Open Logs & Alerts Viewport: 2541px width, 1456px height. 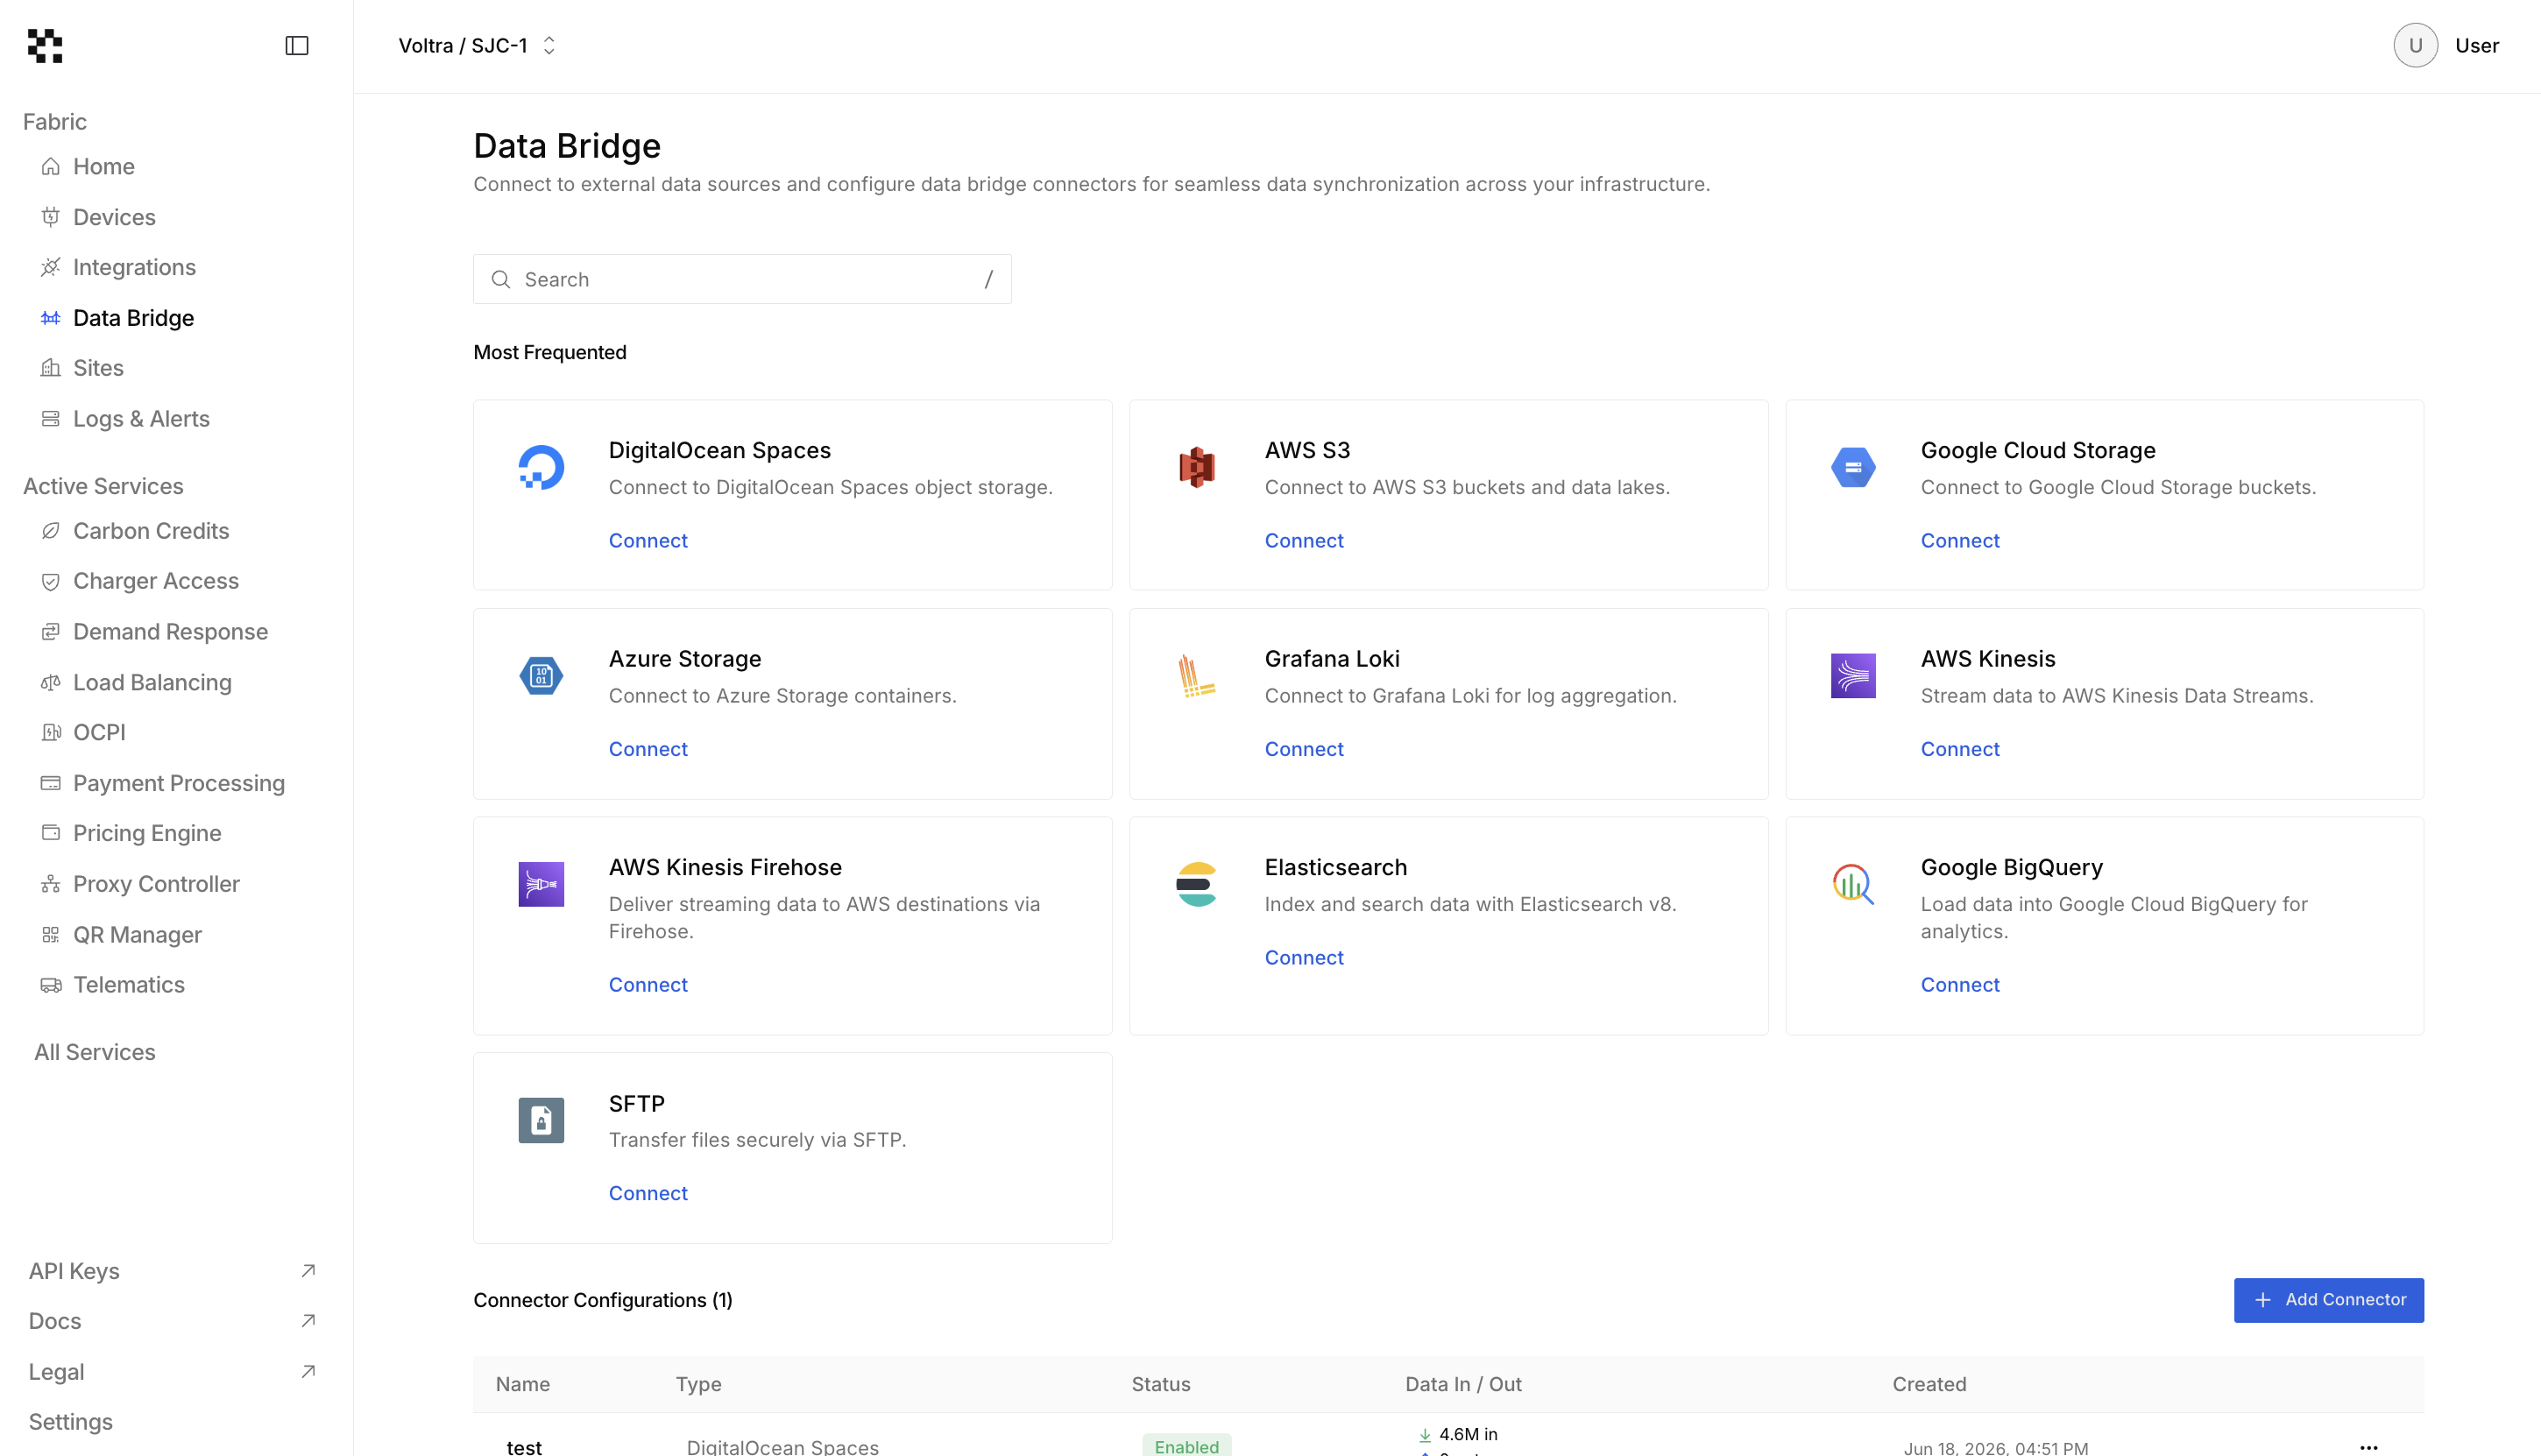pos(141,419)
